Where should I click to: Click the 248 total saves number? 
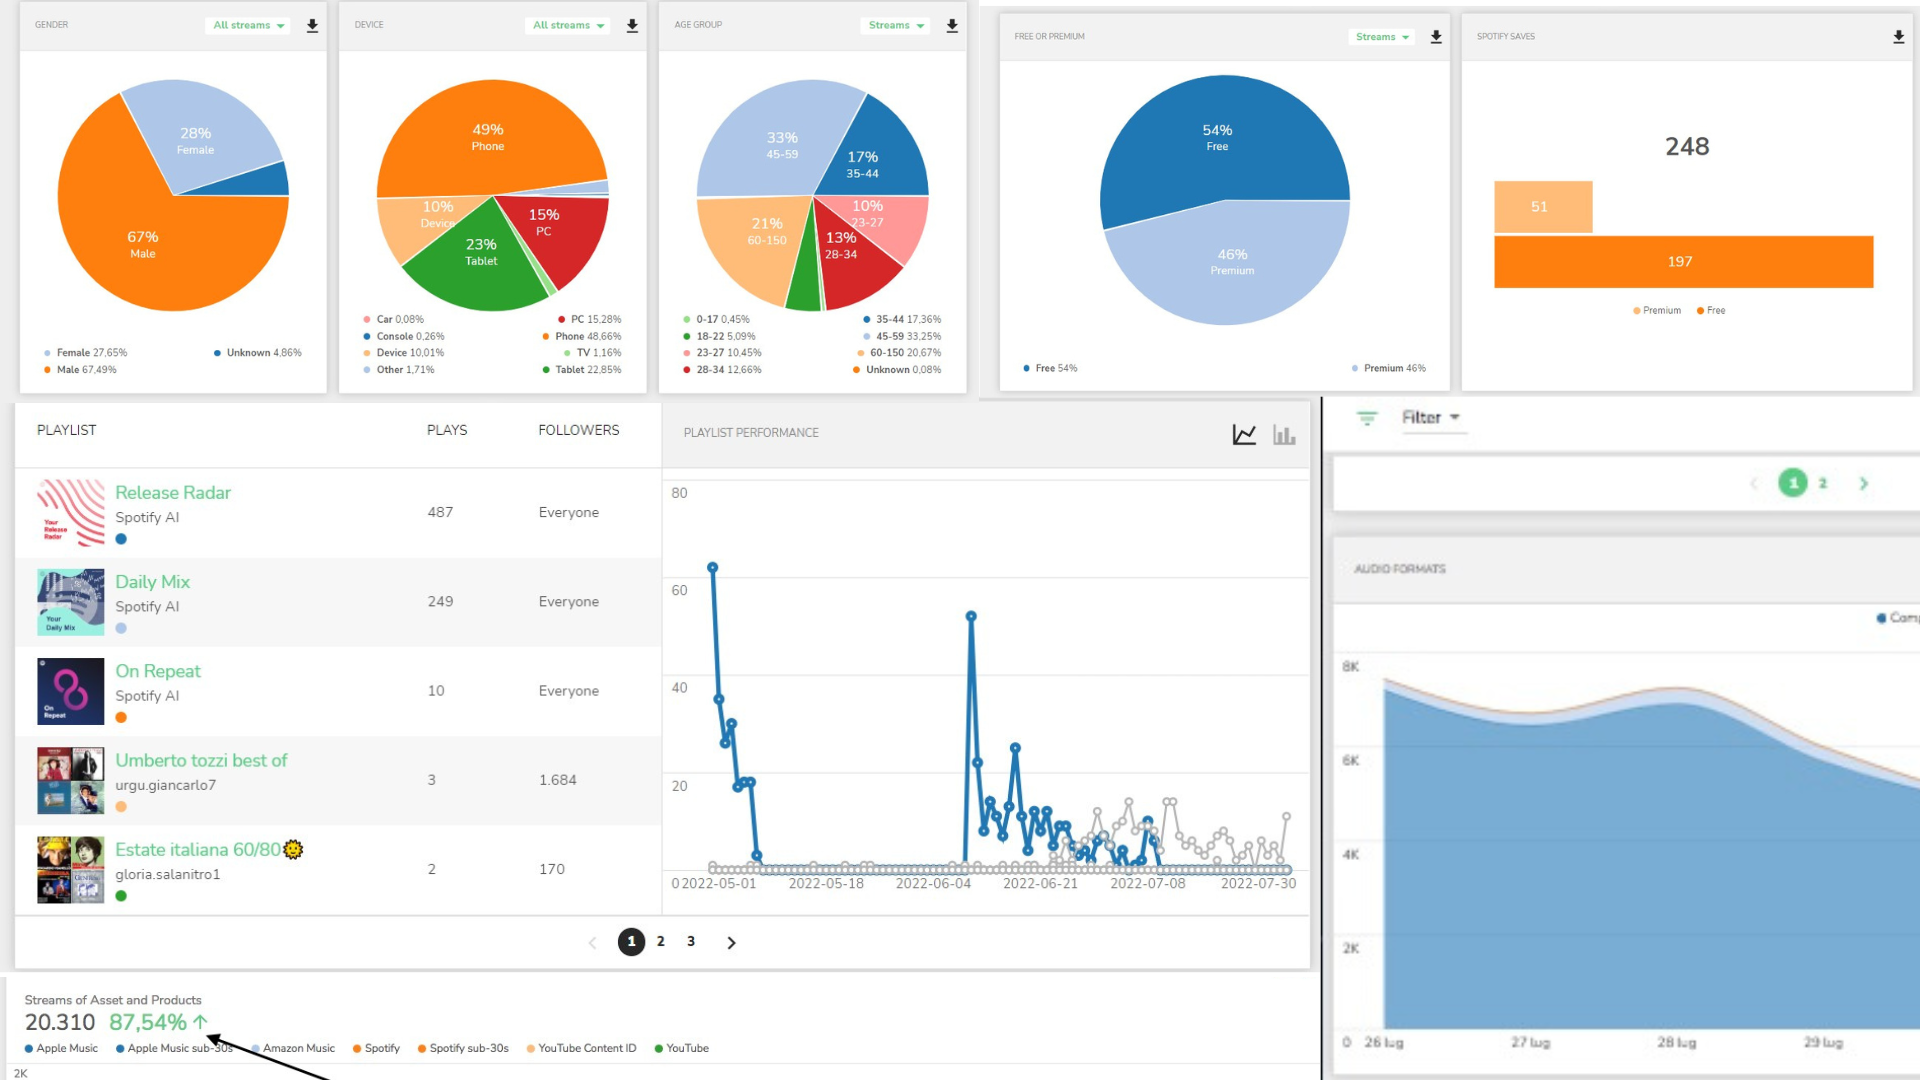1687,147
